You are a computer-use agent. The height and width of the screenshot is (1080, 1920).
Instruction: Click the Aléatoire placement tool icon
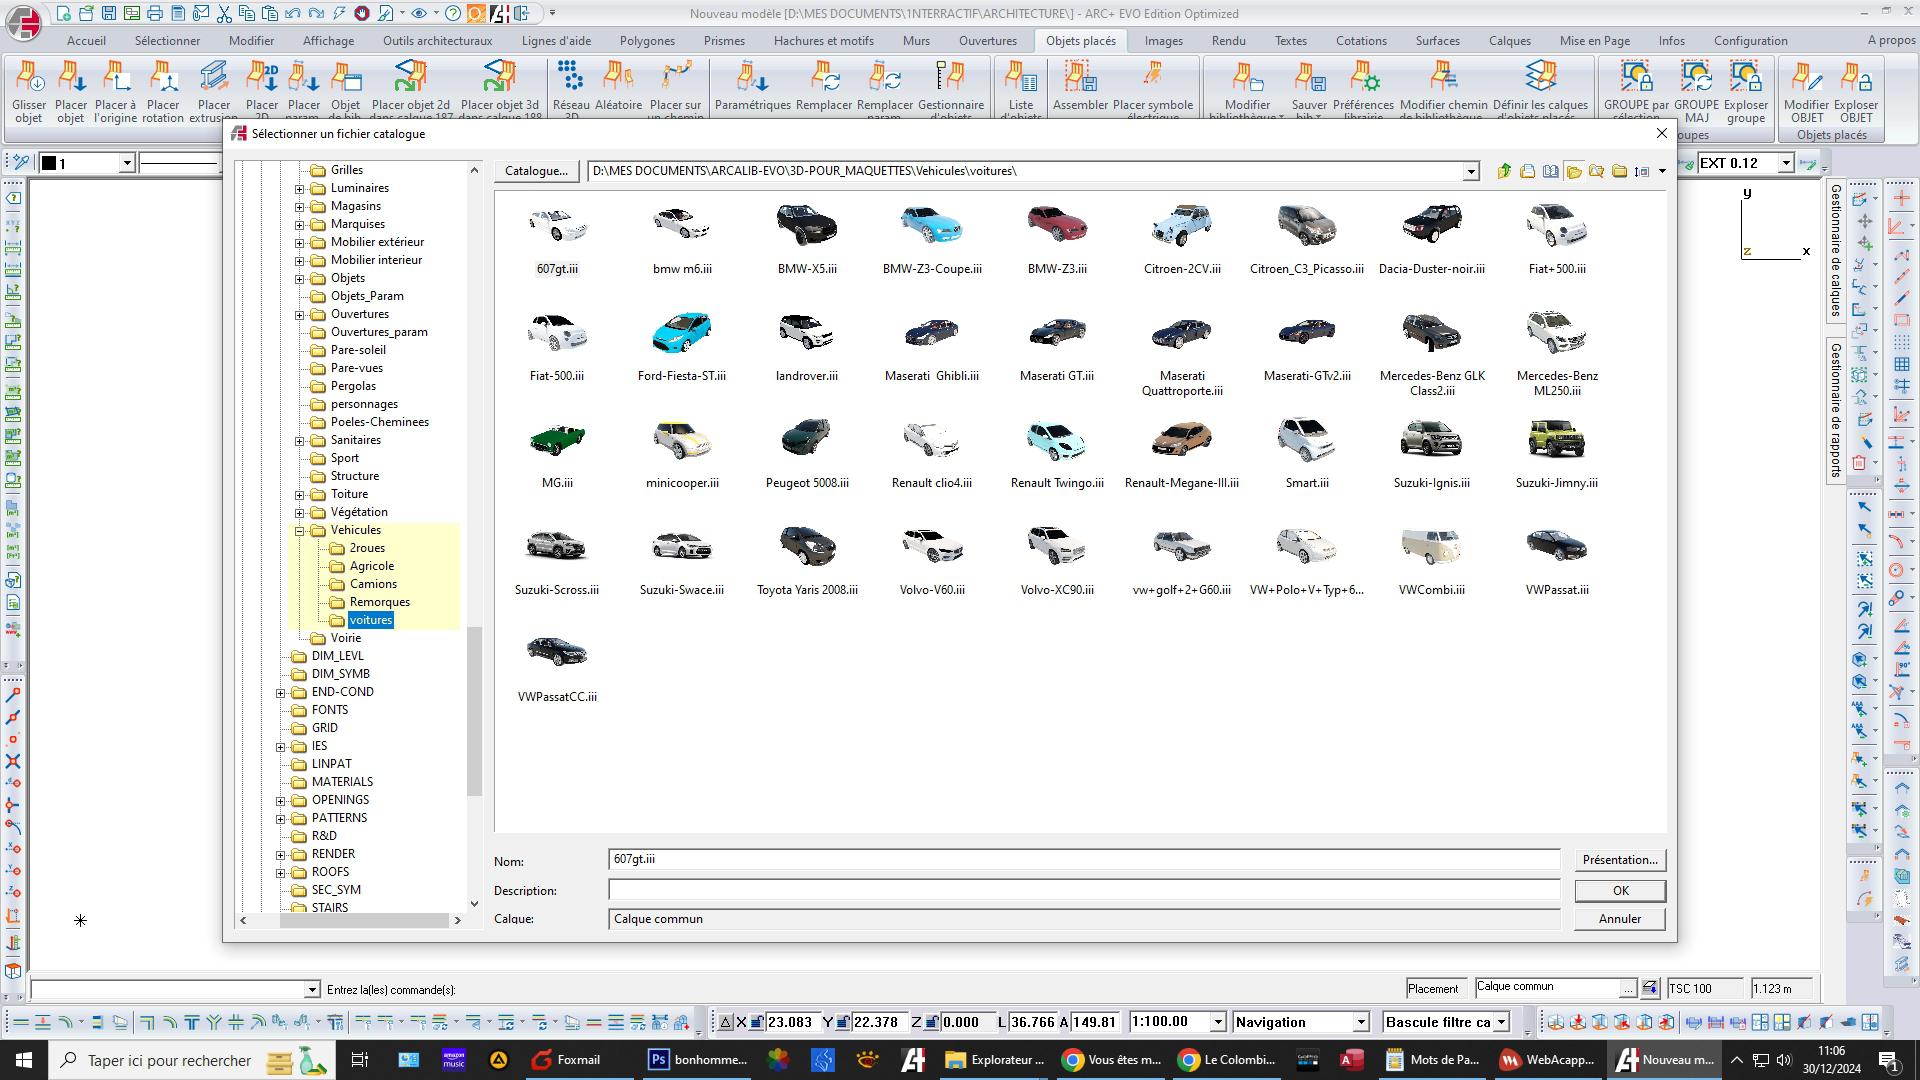[618, 78]
